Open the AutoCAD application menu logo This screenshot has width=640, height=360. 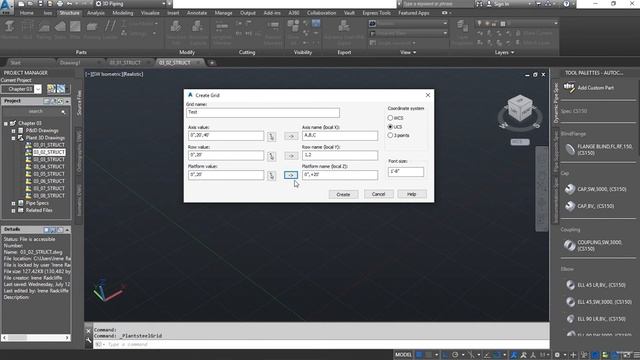6,6
